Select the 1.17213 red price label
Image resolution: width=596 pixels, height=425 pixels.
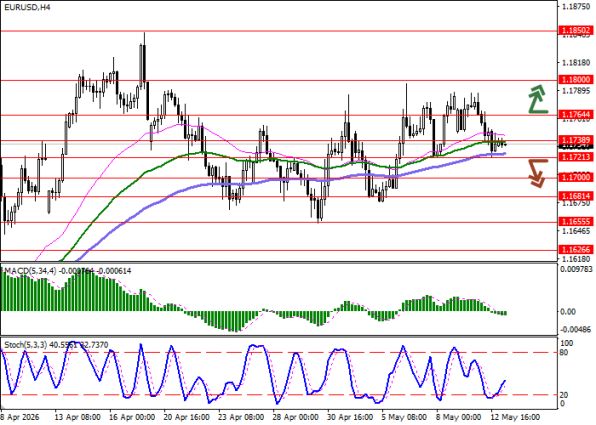click(x=576, y=157)
